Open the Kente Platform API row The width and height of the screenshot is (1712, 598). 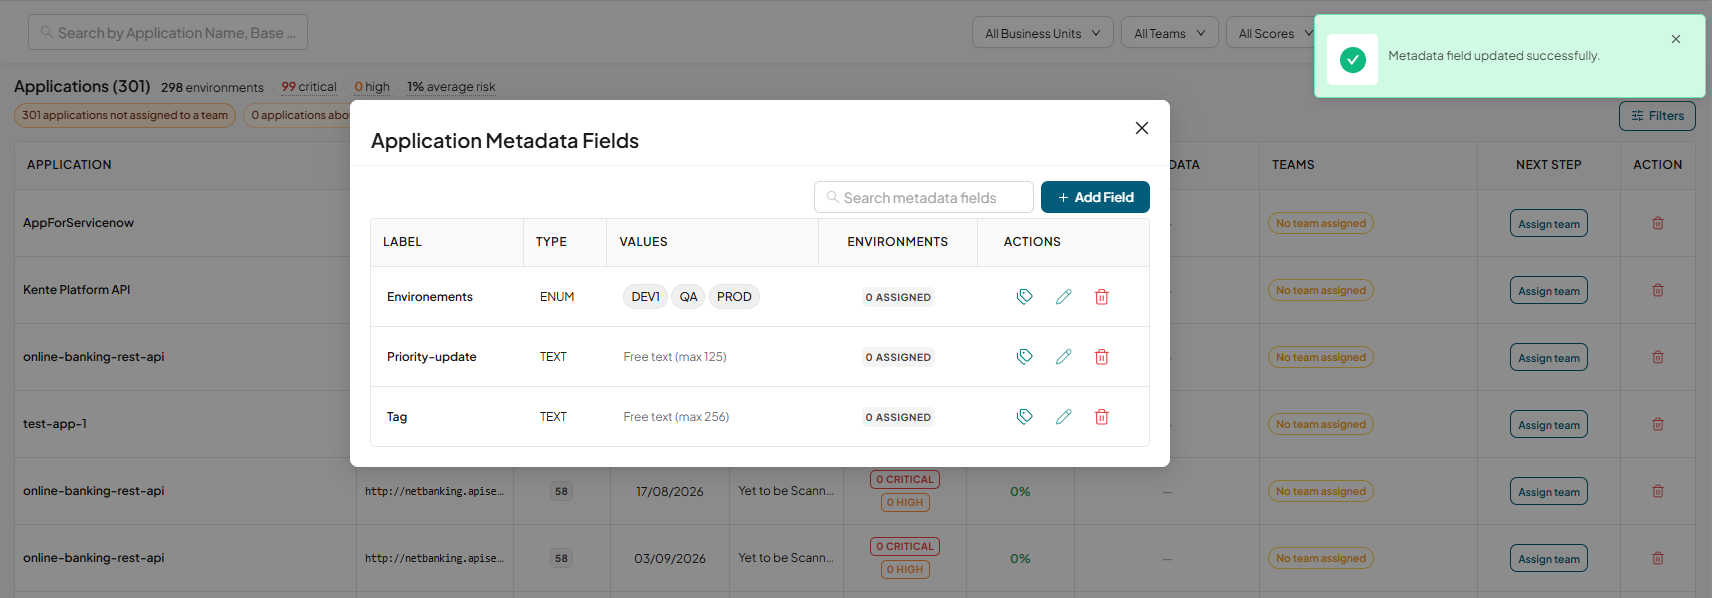77,290
